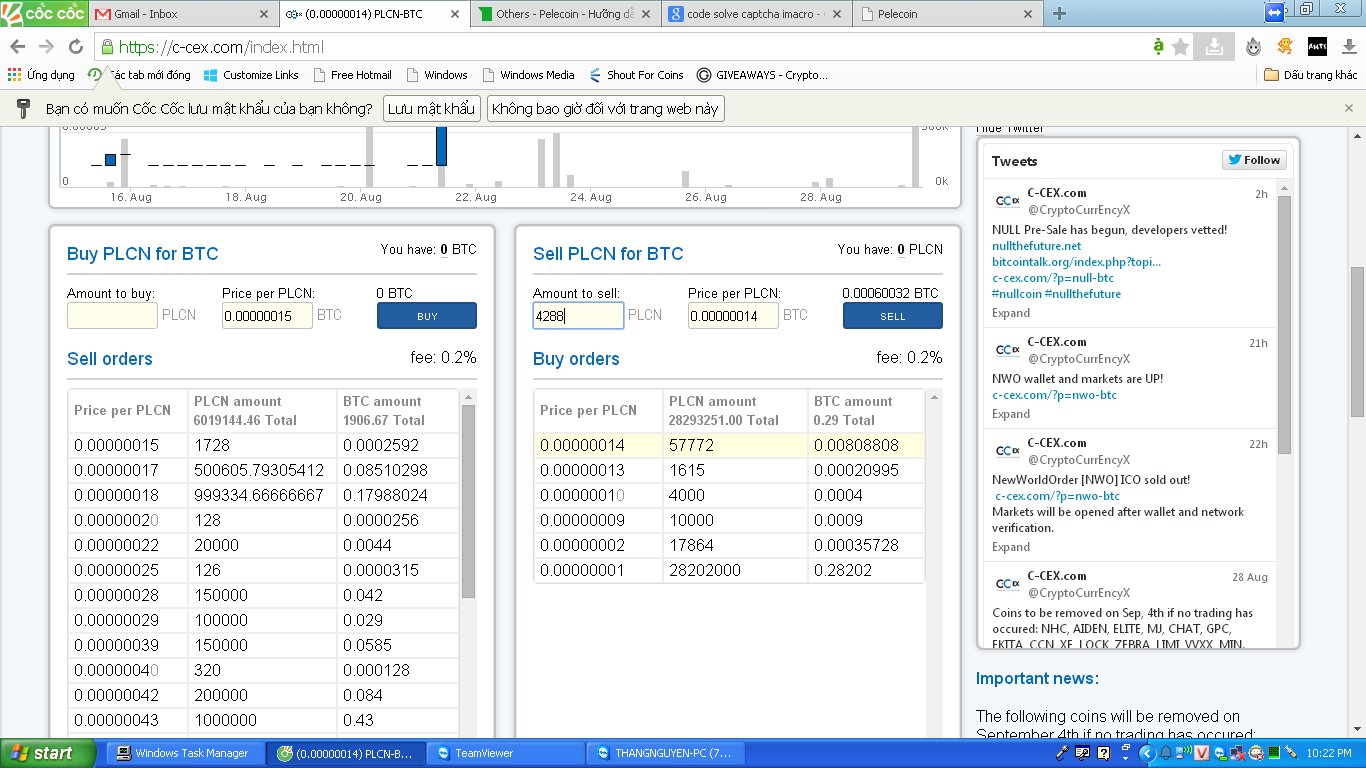This screenshot has height=768, width=1366.
Task: Expand the NULL Pre-Sale tweet
Action: click(x=1010, y=313)
